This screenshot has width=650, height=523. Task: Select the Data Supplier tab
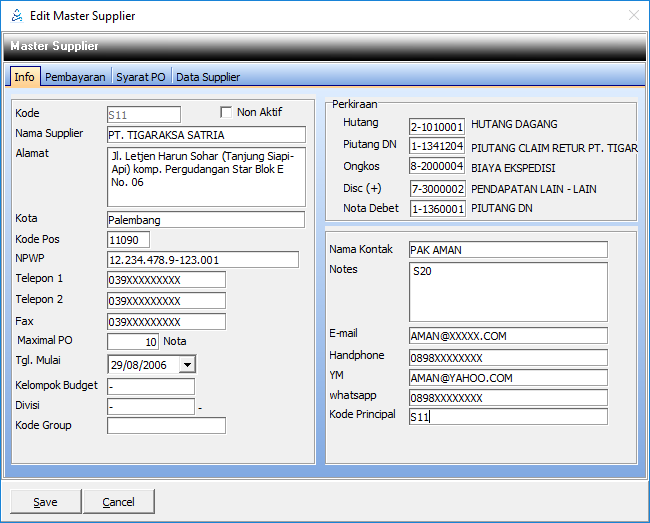(208, 77)
